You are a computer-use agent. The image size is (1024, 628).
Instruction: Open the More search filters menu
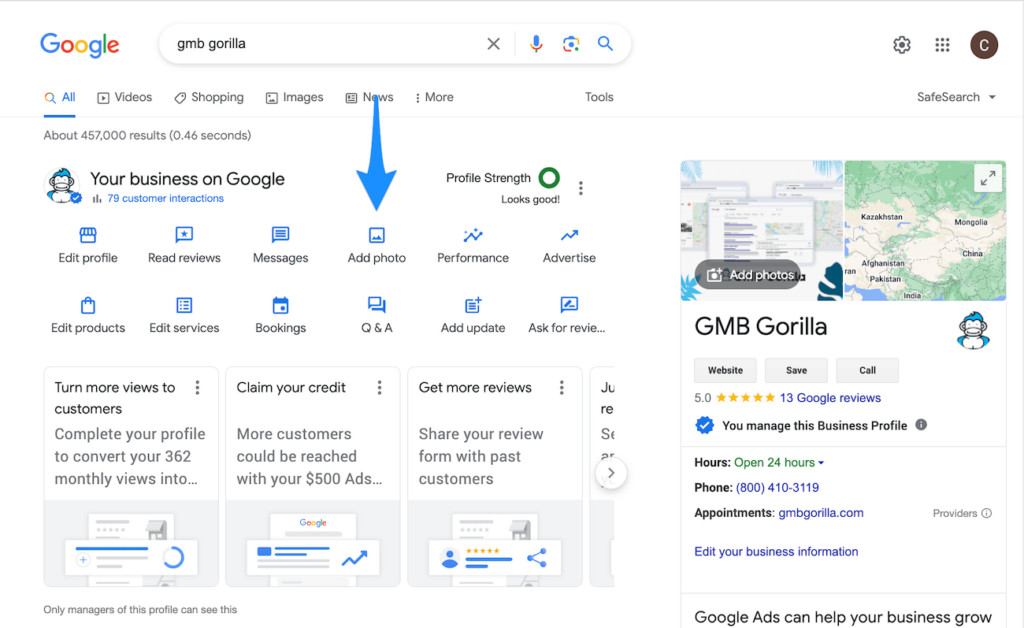434,97
